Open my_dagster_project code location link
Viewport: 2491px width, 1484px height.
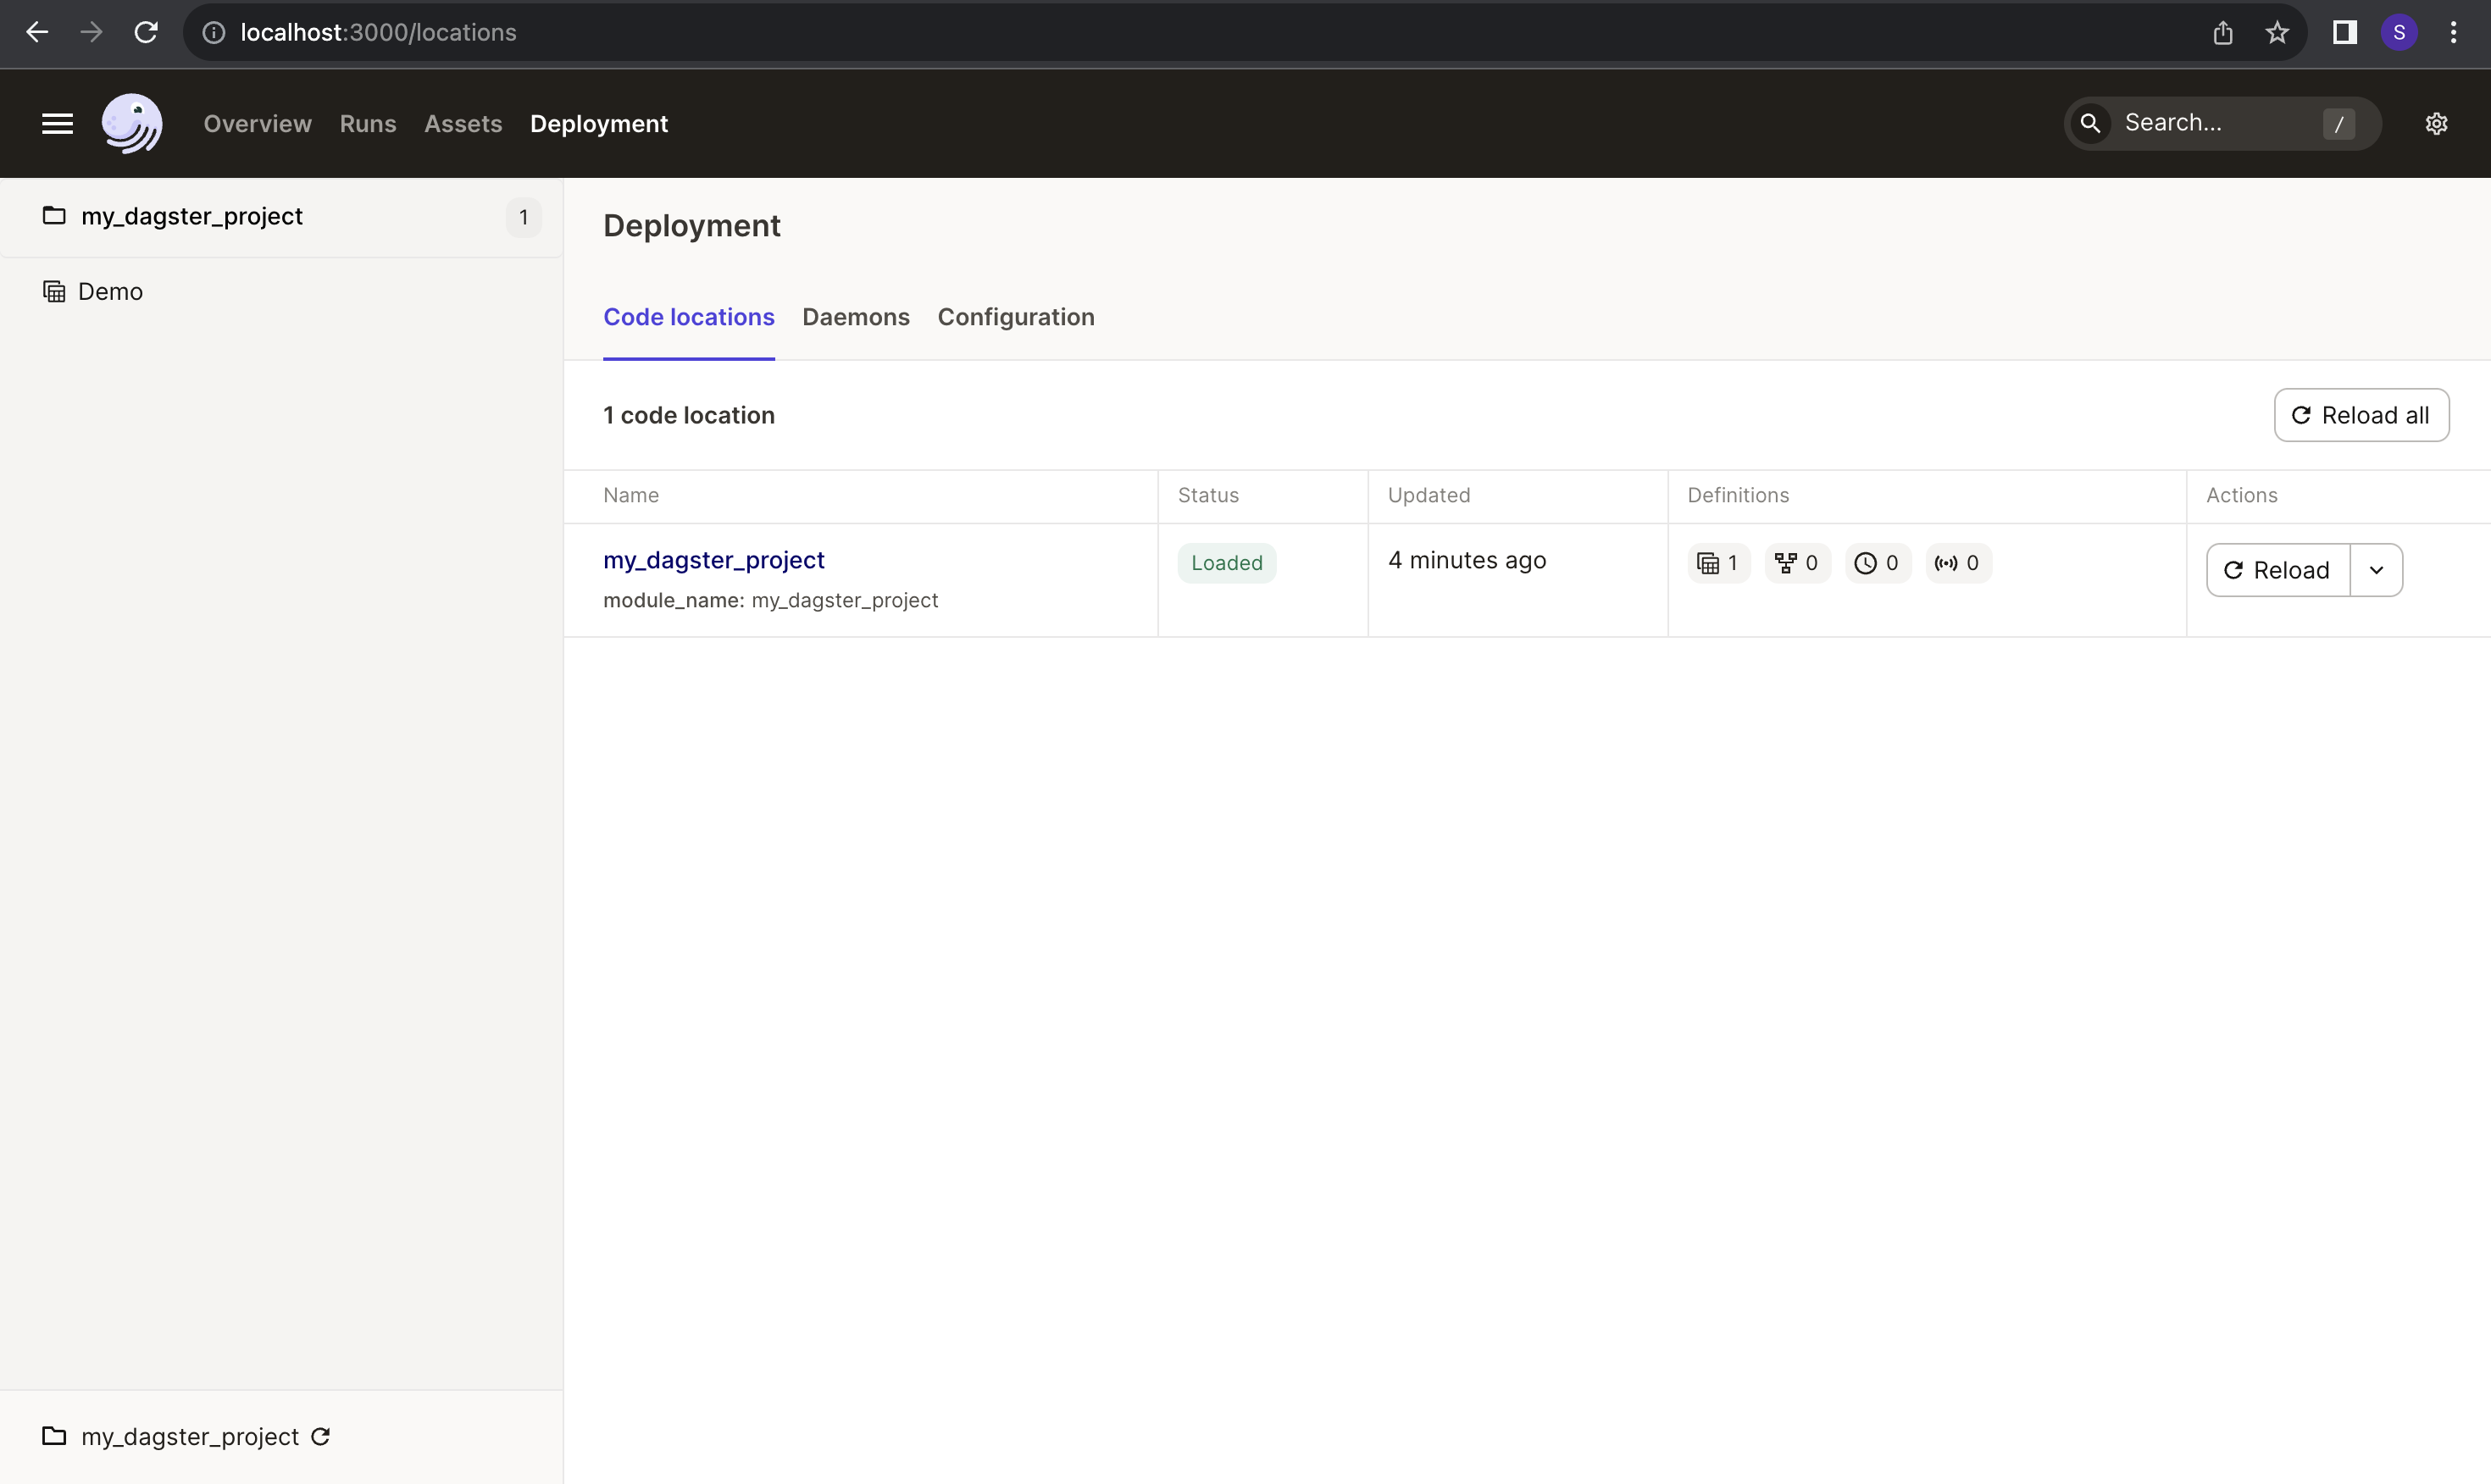(713, 560)
